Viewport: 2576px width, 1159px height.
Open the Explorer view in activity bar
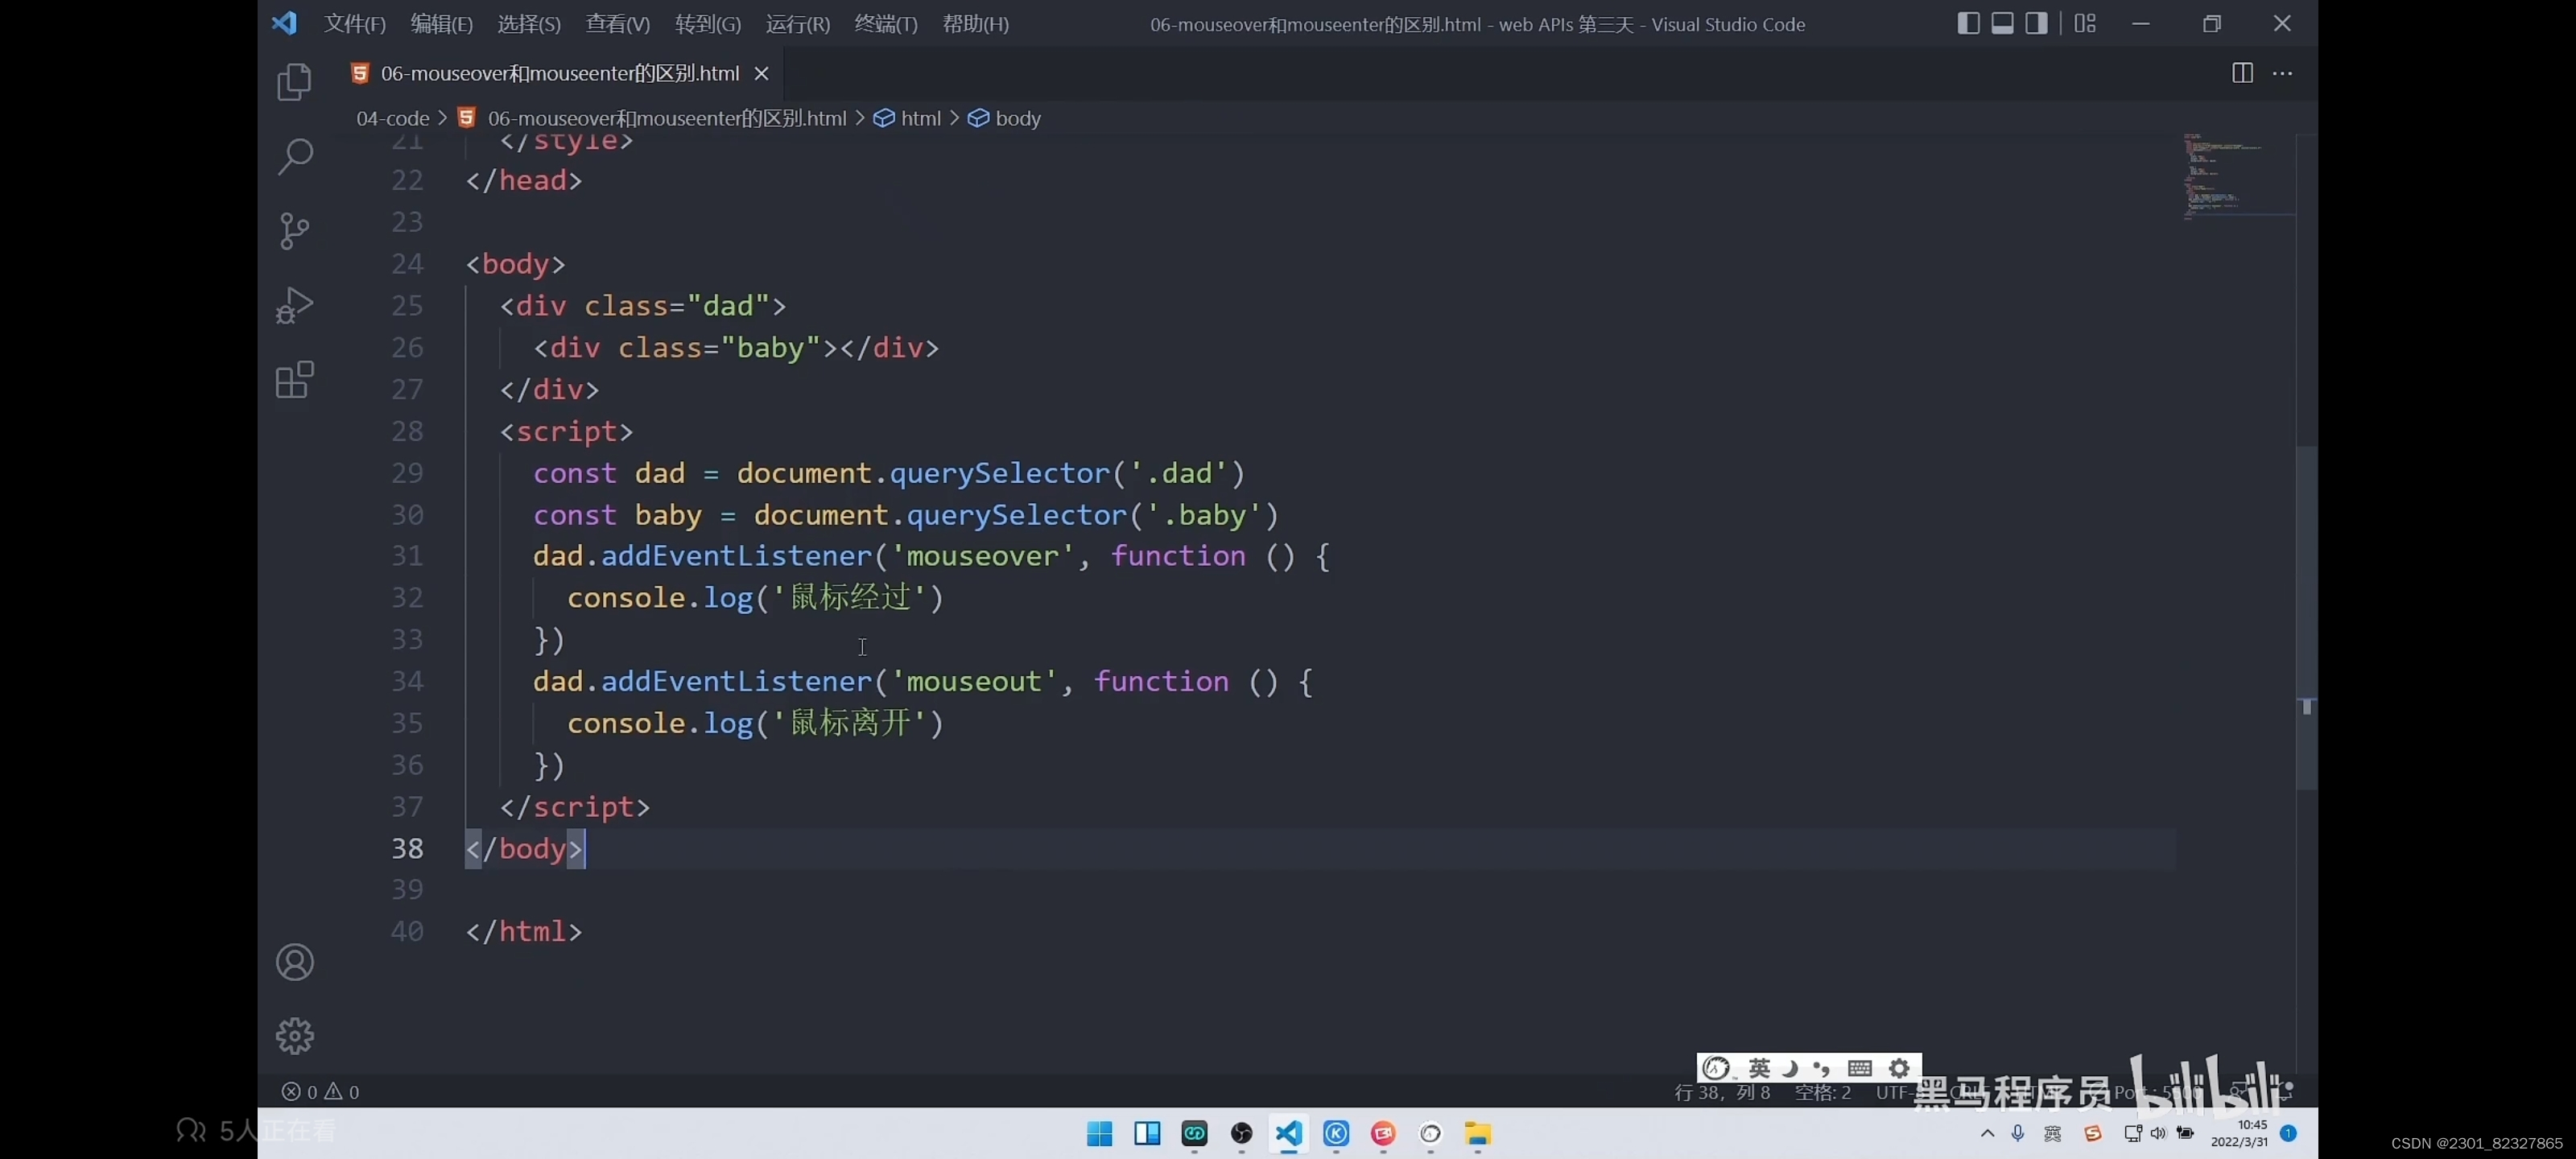coord(294,82)
